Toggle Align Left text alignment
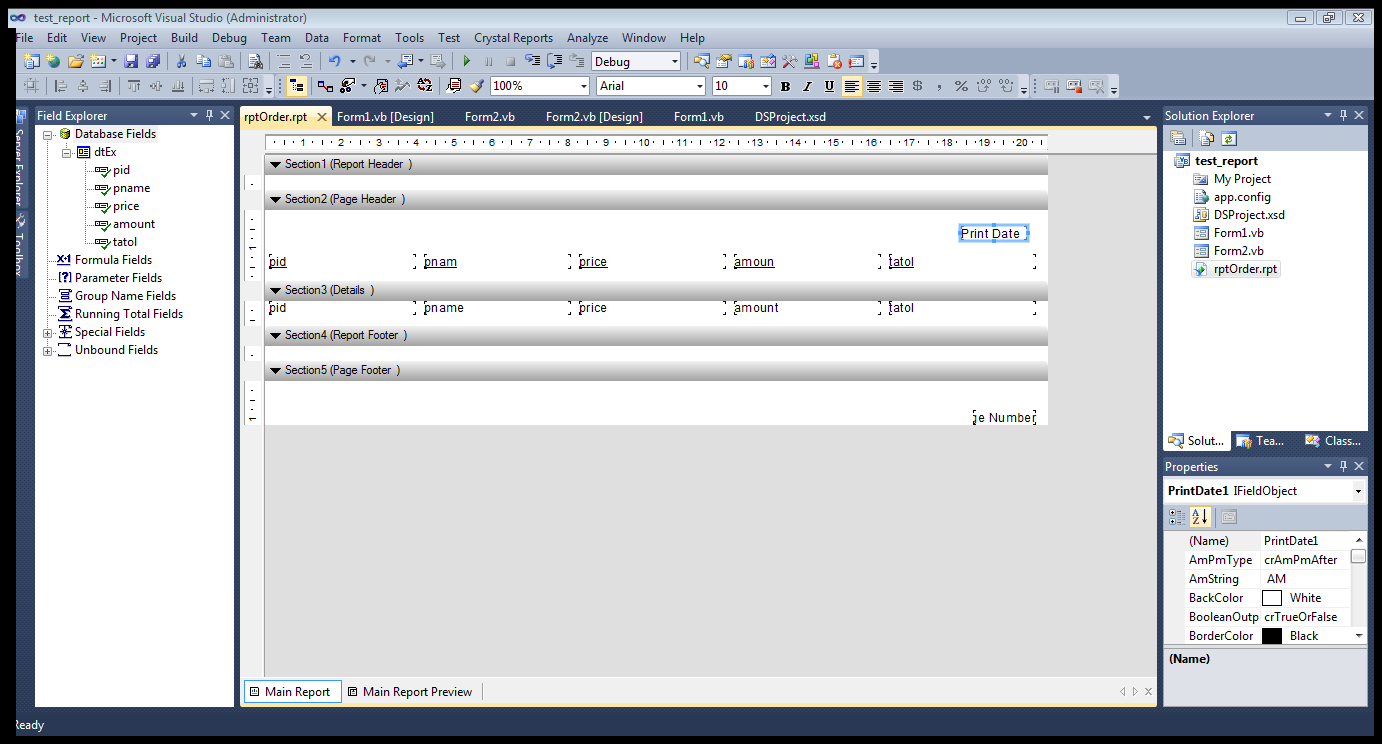 852,86
